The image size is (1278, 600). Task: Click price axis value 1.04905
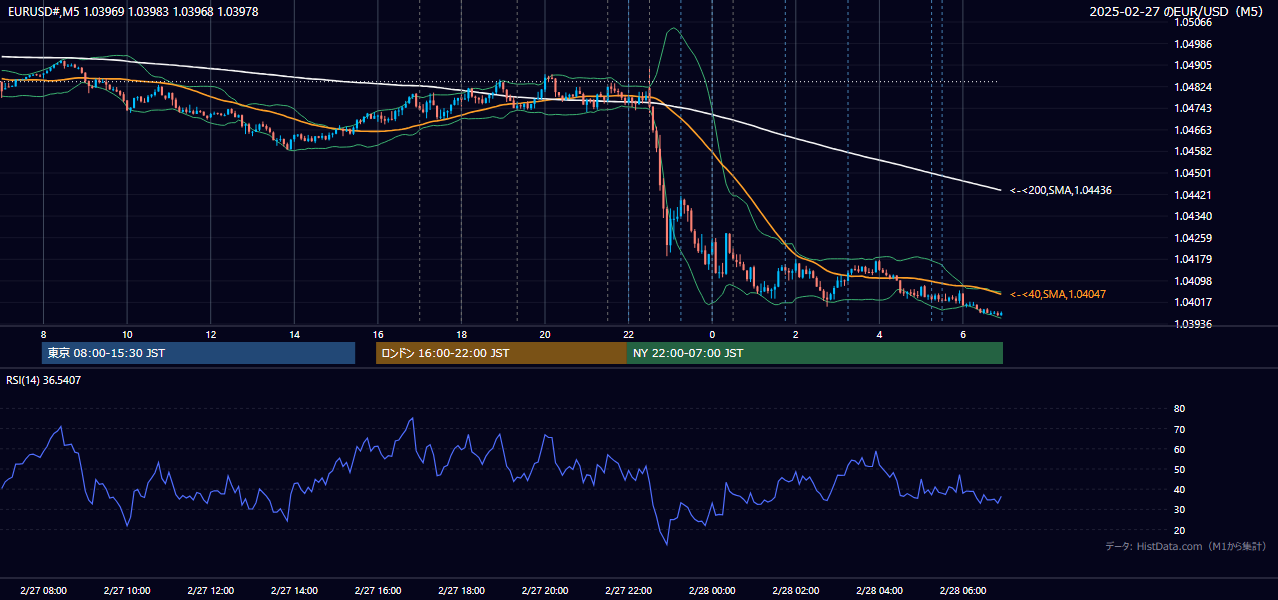(1193, 65)
